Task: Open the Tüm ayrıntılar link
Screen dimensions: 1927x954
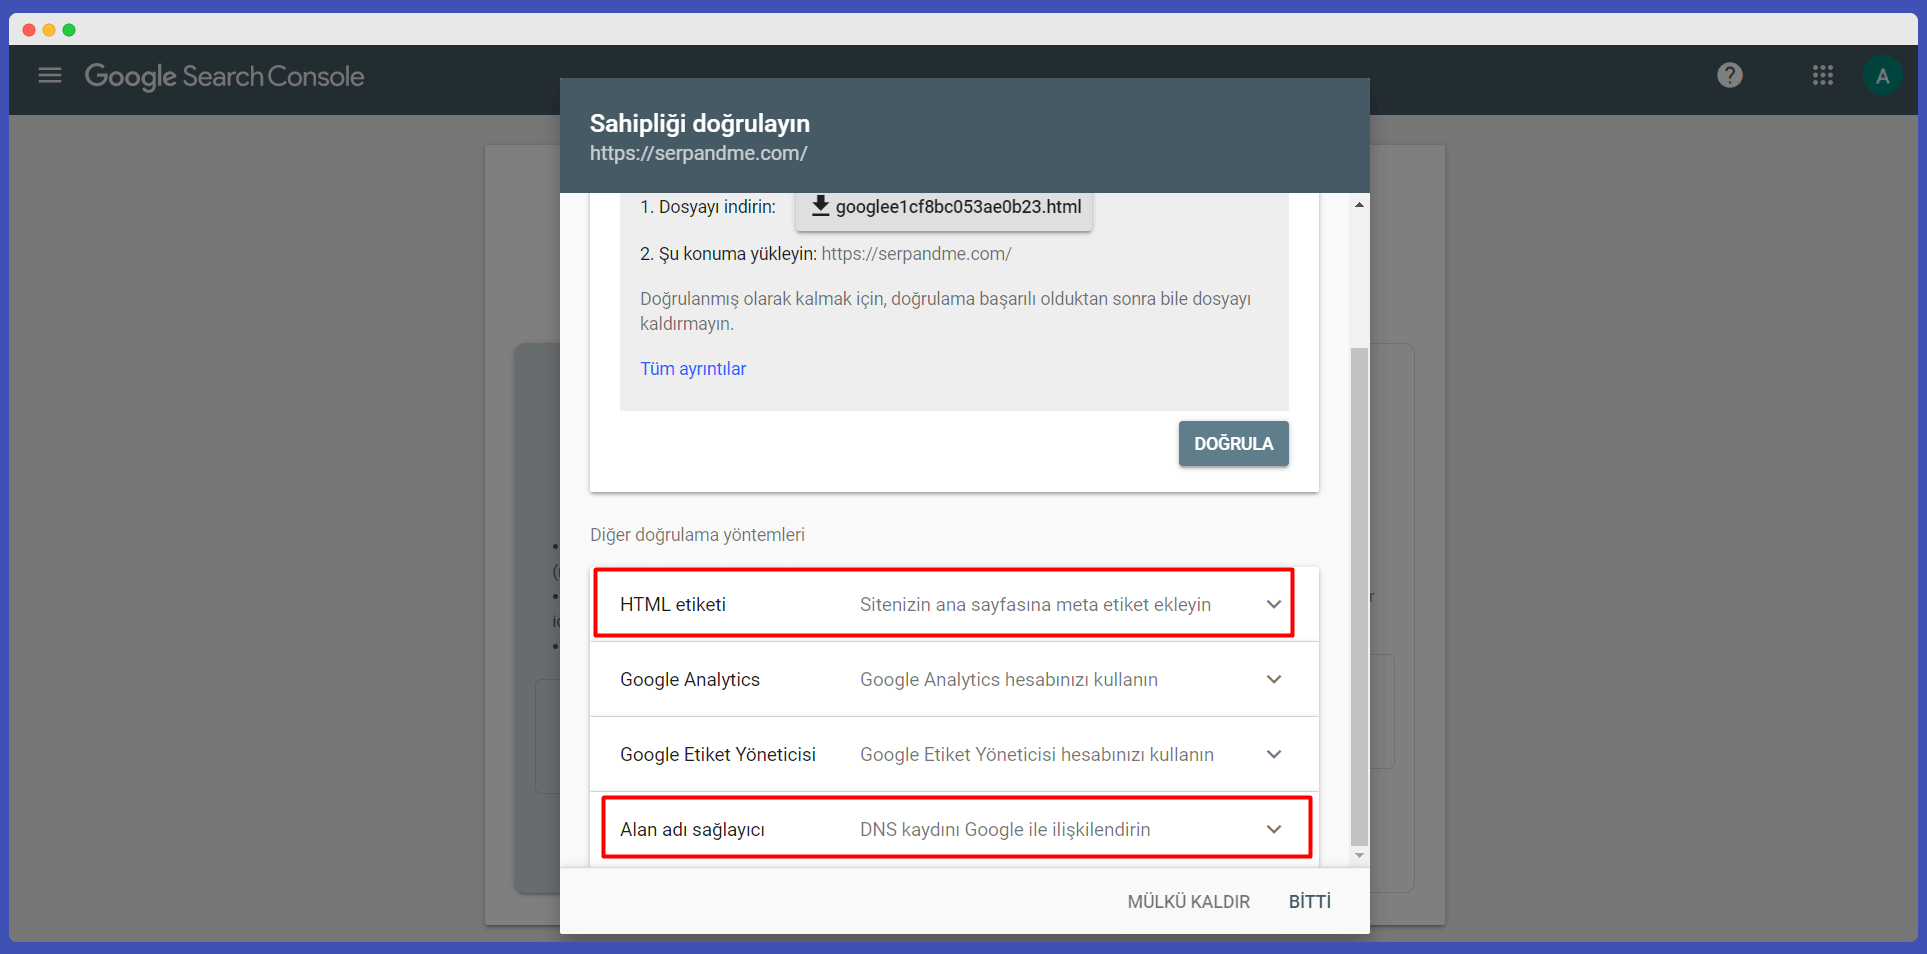Action: [693, 369]
